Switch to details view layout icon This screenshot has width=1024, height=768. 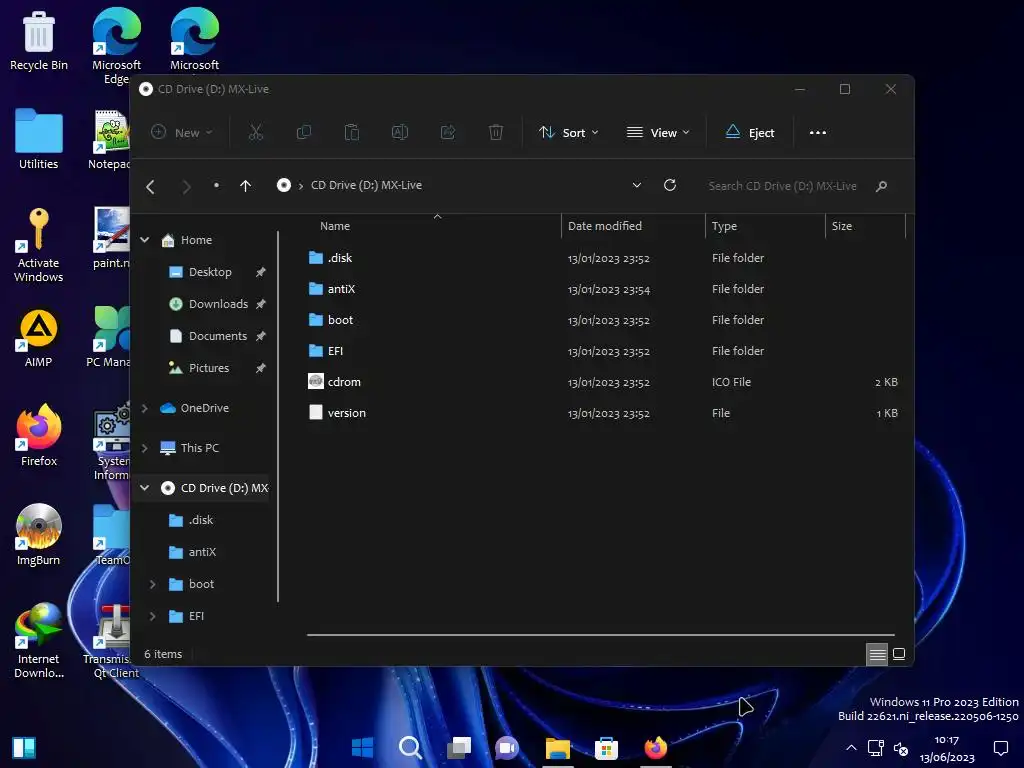coord(877,654)
